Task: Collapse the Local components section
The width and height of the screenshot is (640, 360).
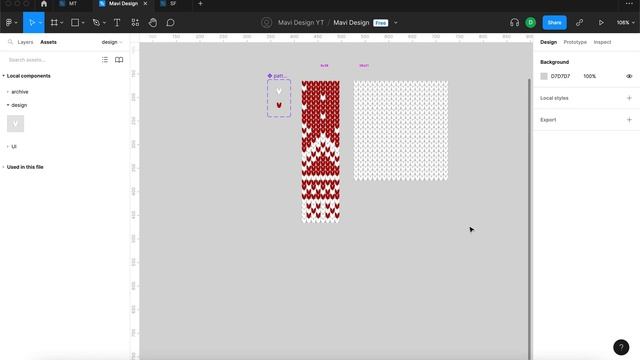Action: click(4, 76)
